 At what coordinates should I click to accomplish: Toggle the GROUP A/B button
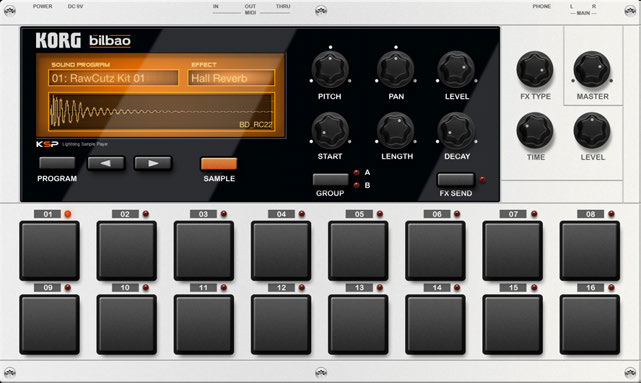click(x=331, y=179)
